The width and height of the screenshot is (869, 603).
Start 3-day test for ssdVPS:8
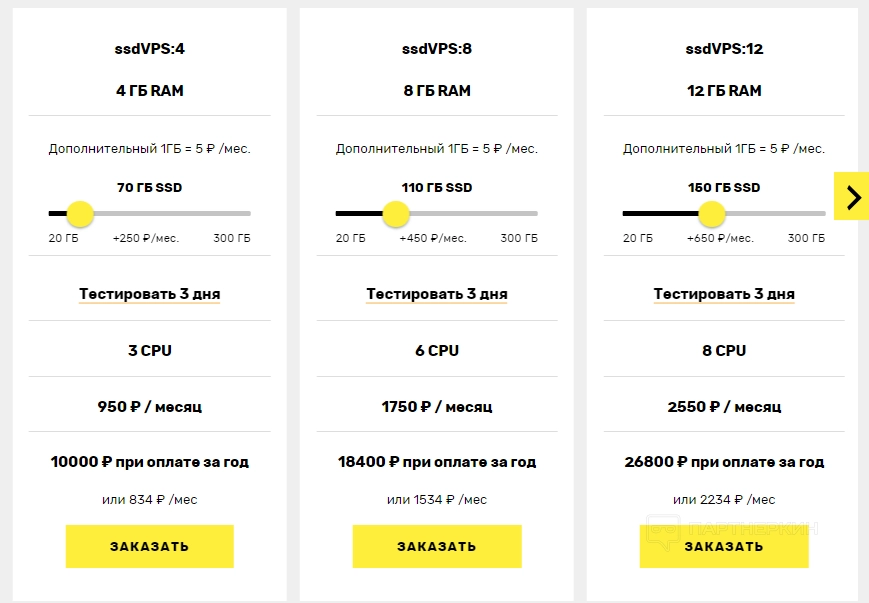436,294
